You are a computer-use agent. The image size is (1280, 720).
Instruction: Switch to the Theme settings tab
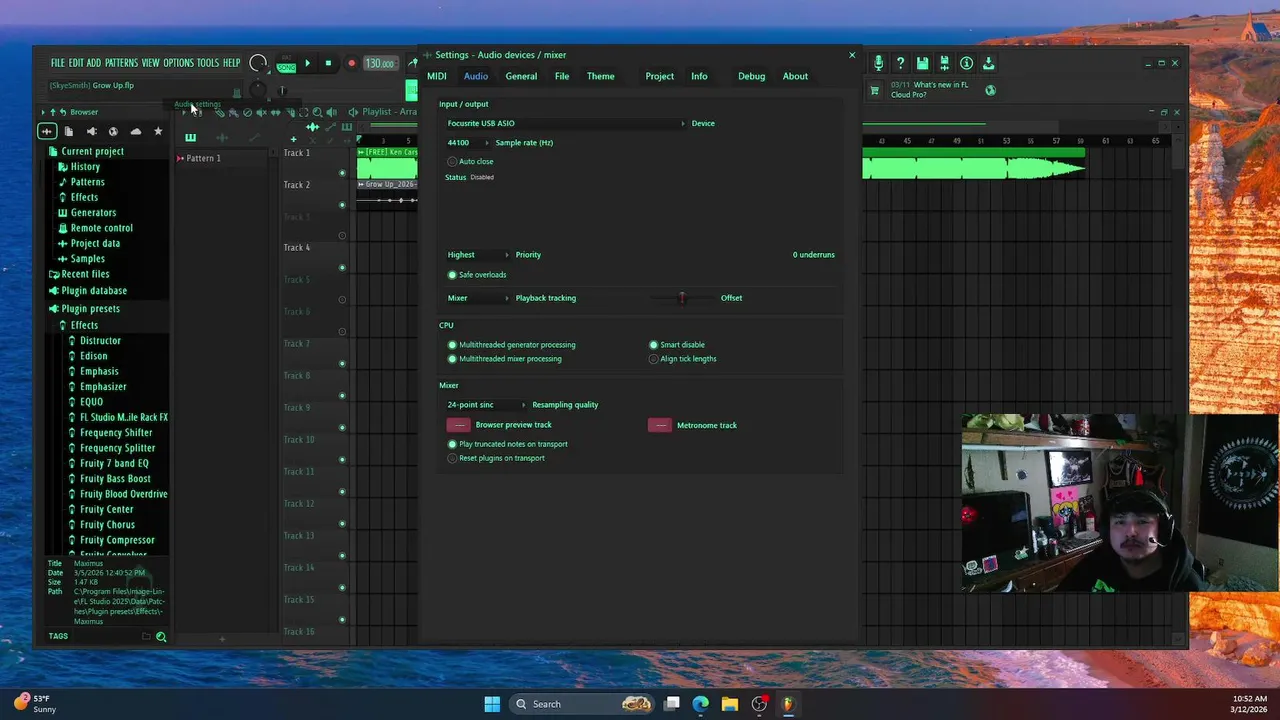(x=600, y=76)
